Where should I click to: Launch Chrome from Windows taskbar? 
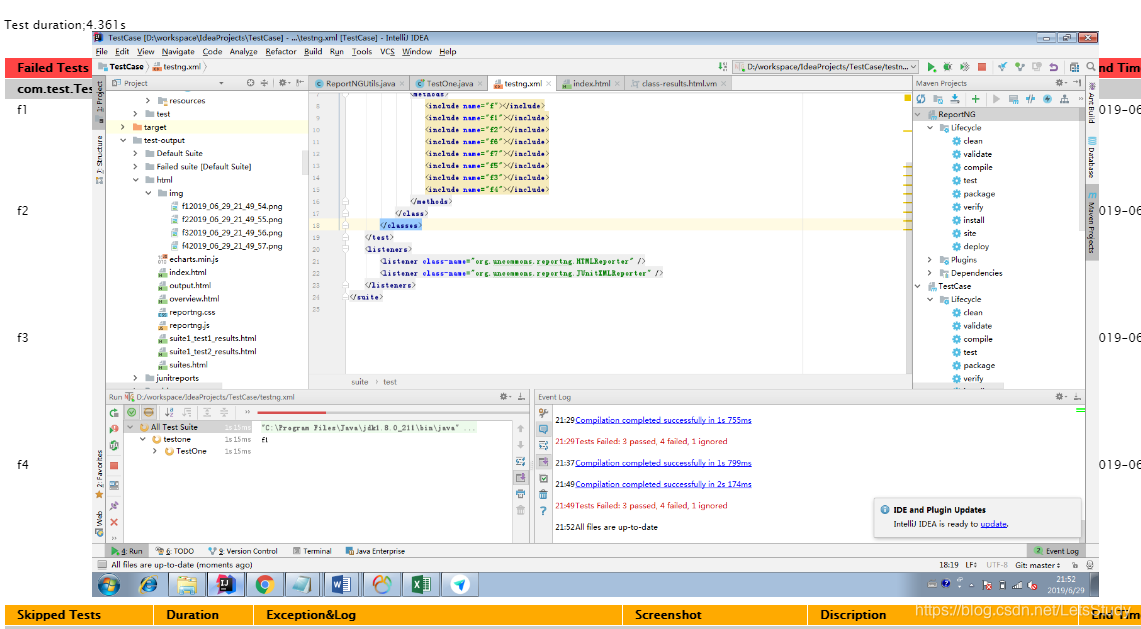[x=264, y=584]
